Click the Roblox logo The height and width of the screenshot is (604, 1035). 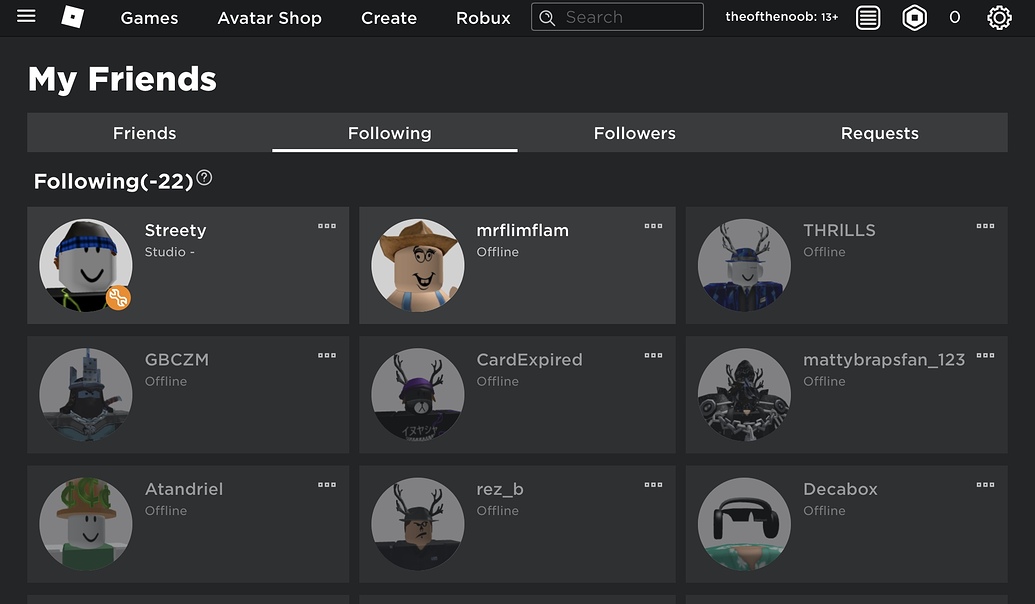click(x=71, y=17)
